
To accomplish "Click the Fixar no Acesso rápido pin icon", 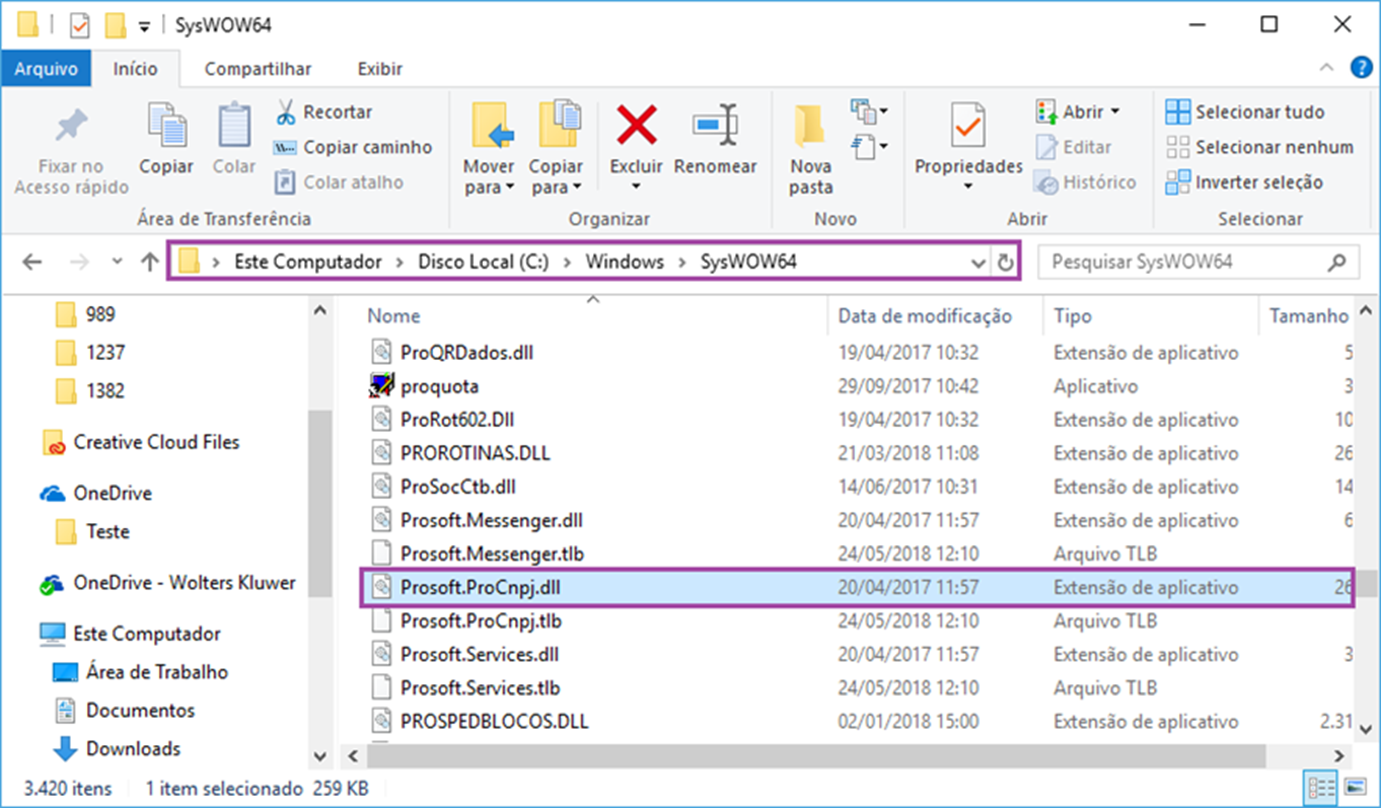I will pyautogui.click(x=71, y=126).
